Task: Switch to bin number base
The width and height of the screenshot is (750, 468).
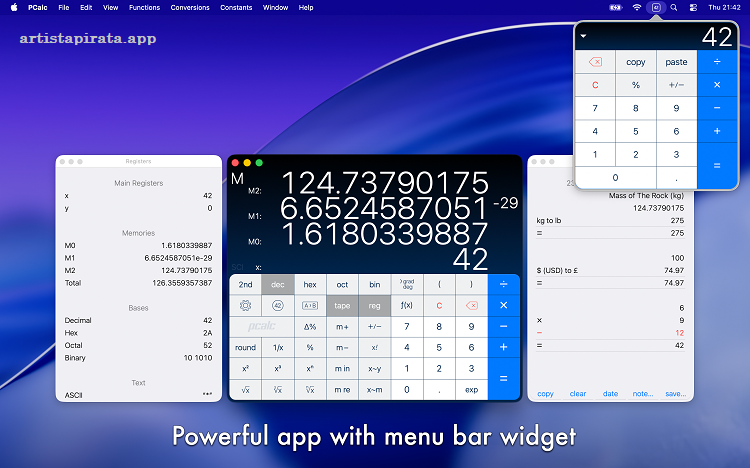Action: pos(375,284)
